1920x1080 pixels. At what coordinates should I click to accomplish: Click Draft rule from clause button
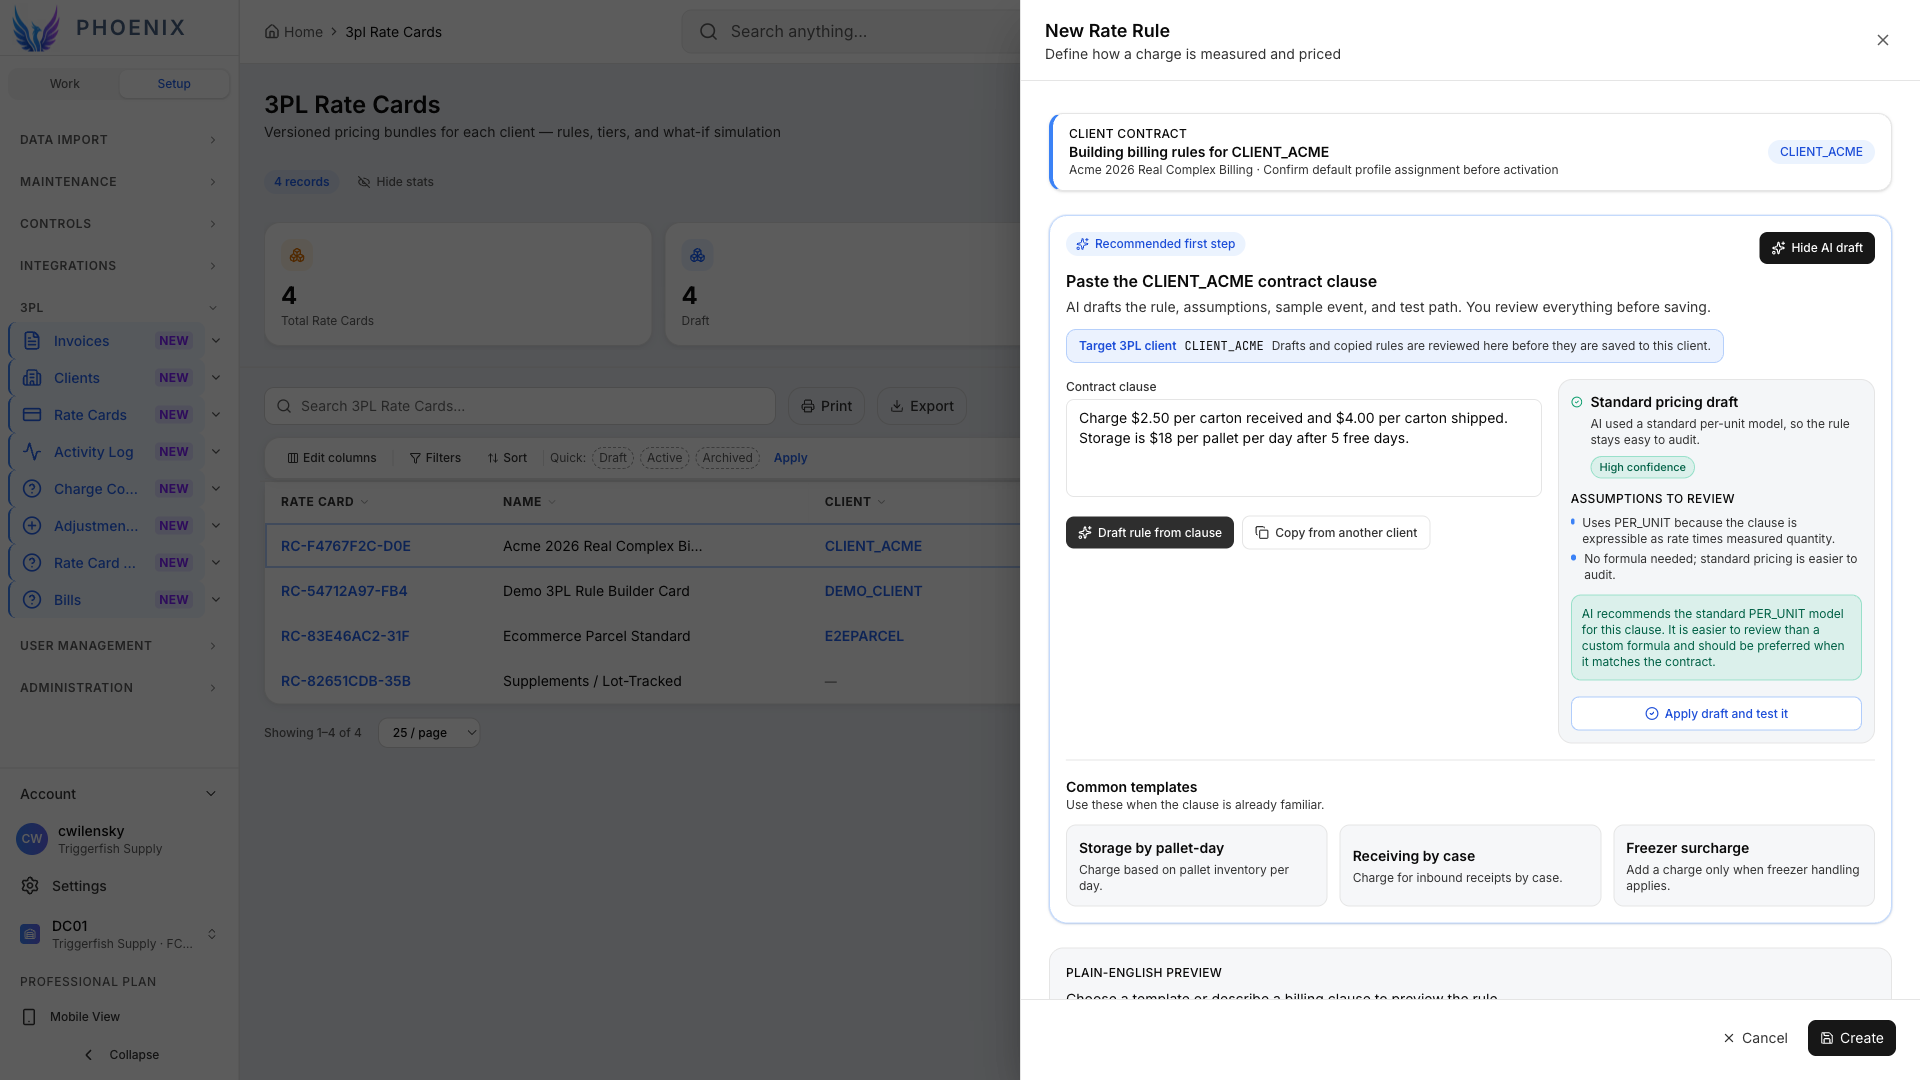coord(1149,533)
